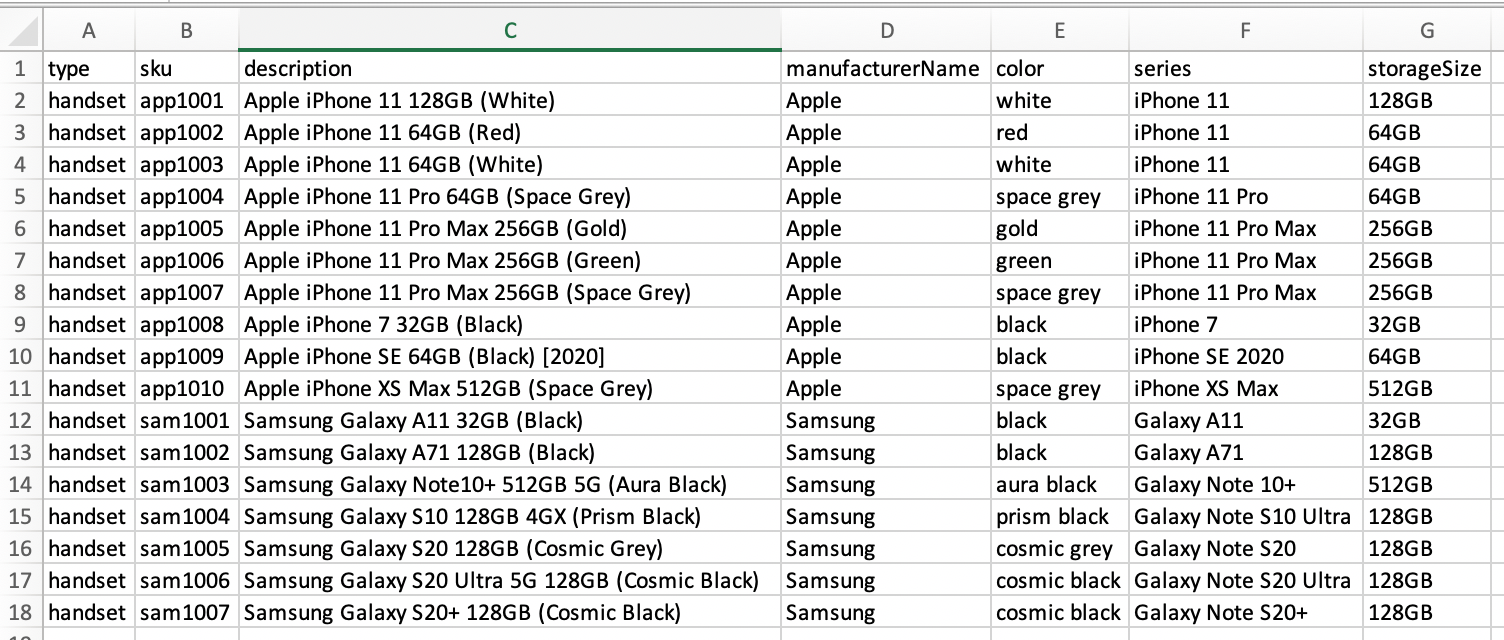Select cell containing app1002

[x=187, y=132]
